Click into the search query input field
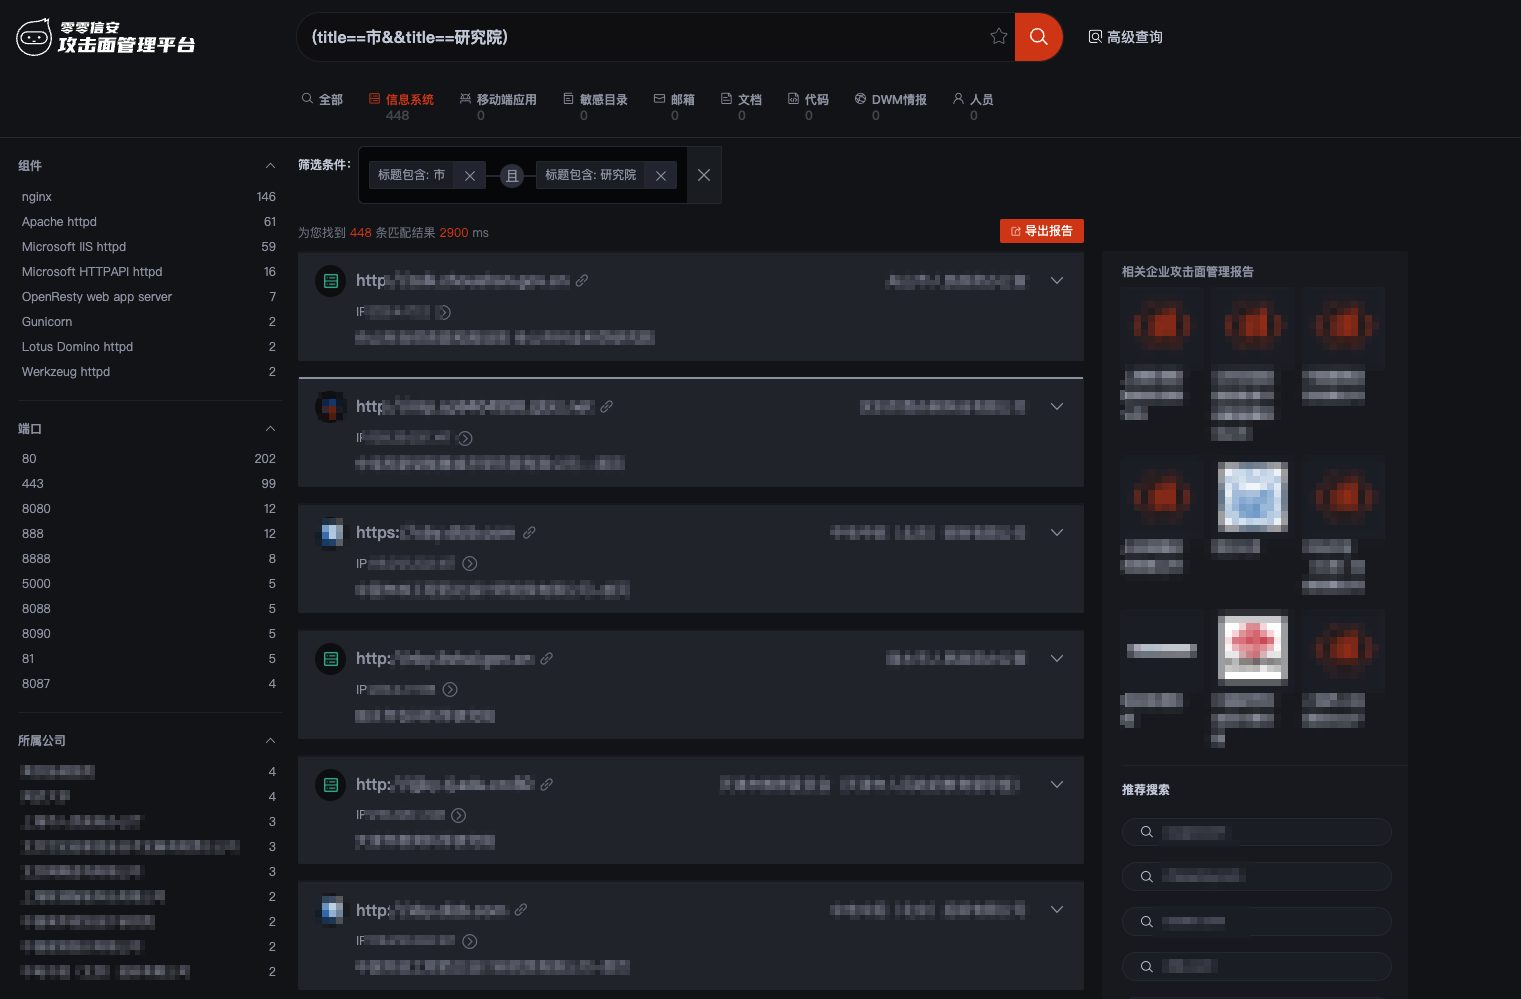The image size is (1521, 999). tap(640, 37)
